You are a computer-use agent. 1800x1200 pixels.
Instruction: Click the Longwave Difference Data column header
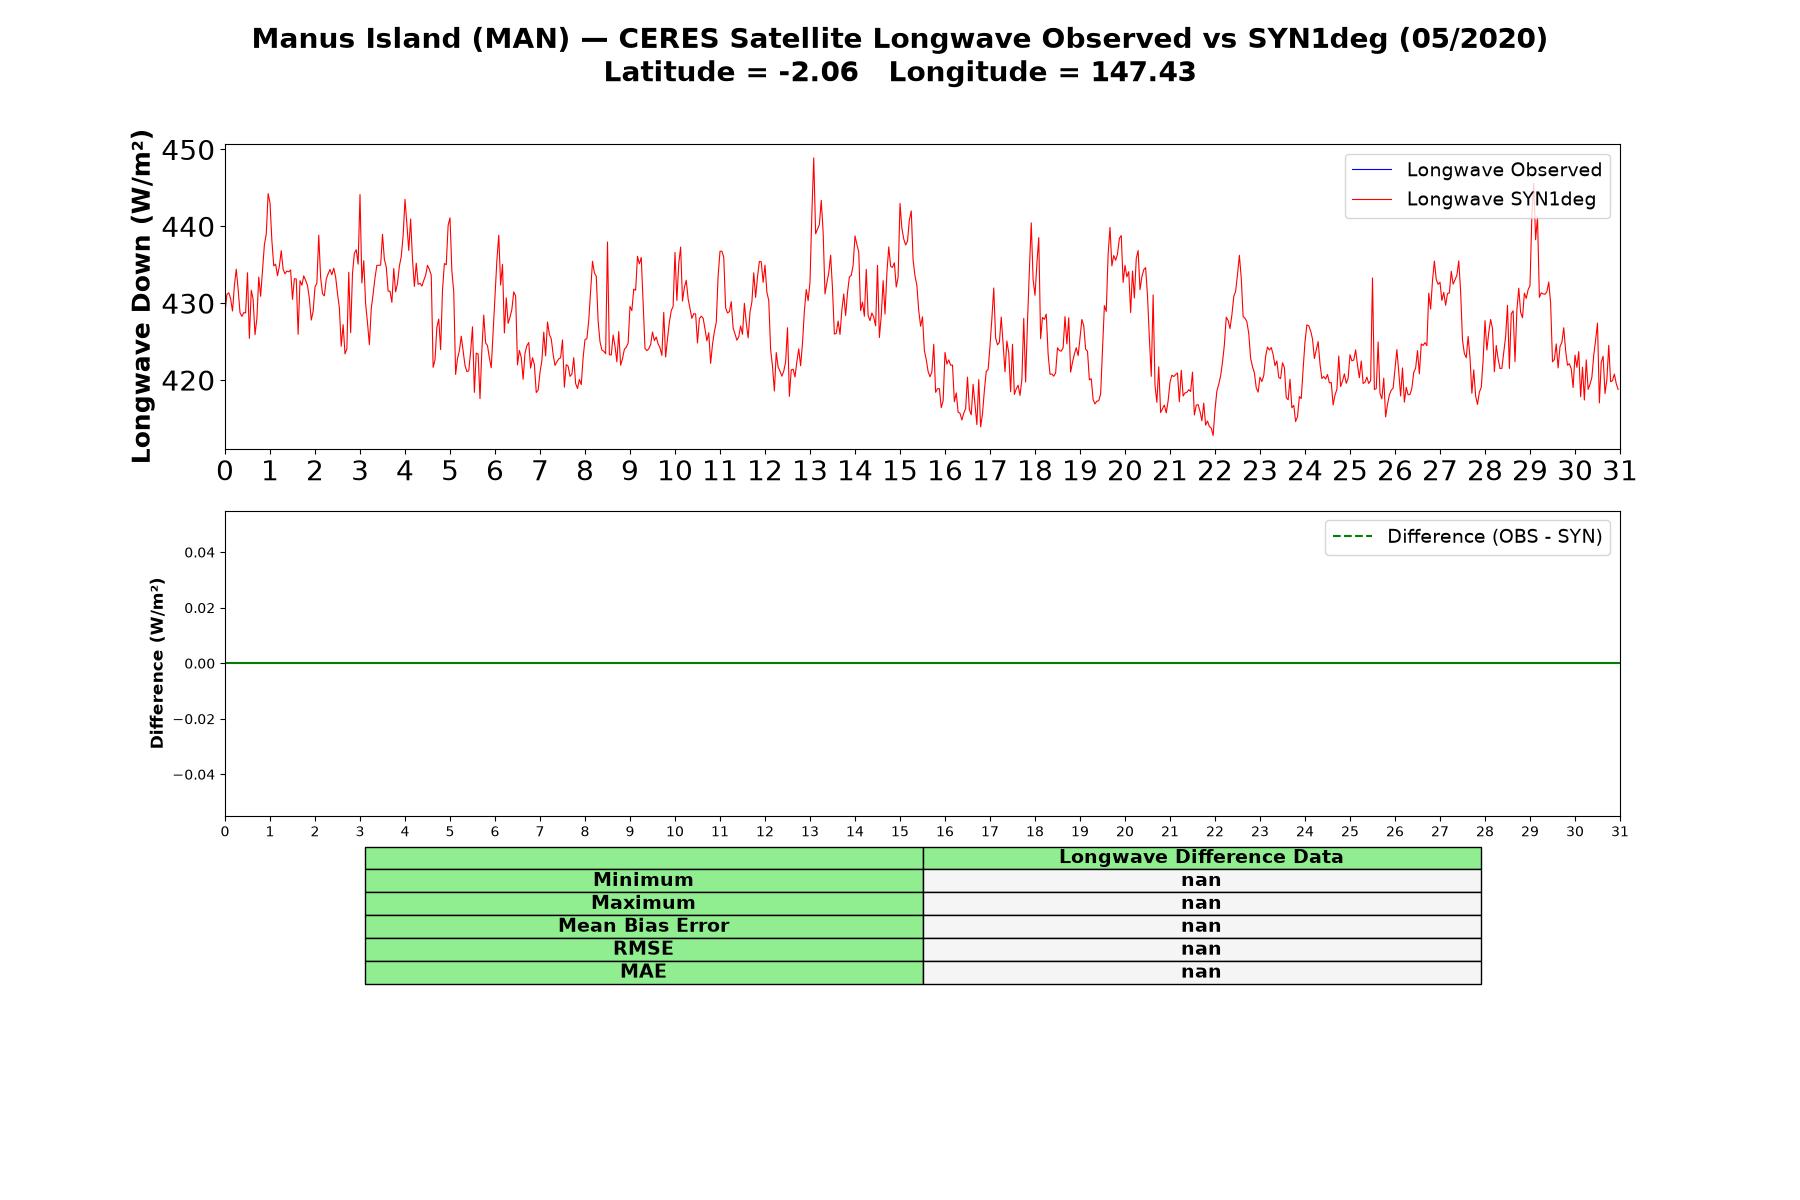coord(1201,857)
